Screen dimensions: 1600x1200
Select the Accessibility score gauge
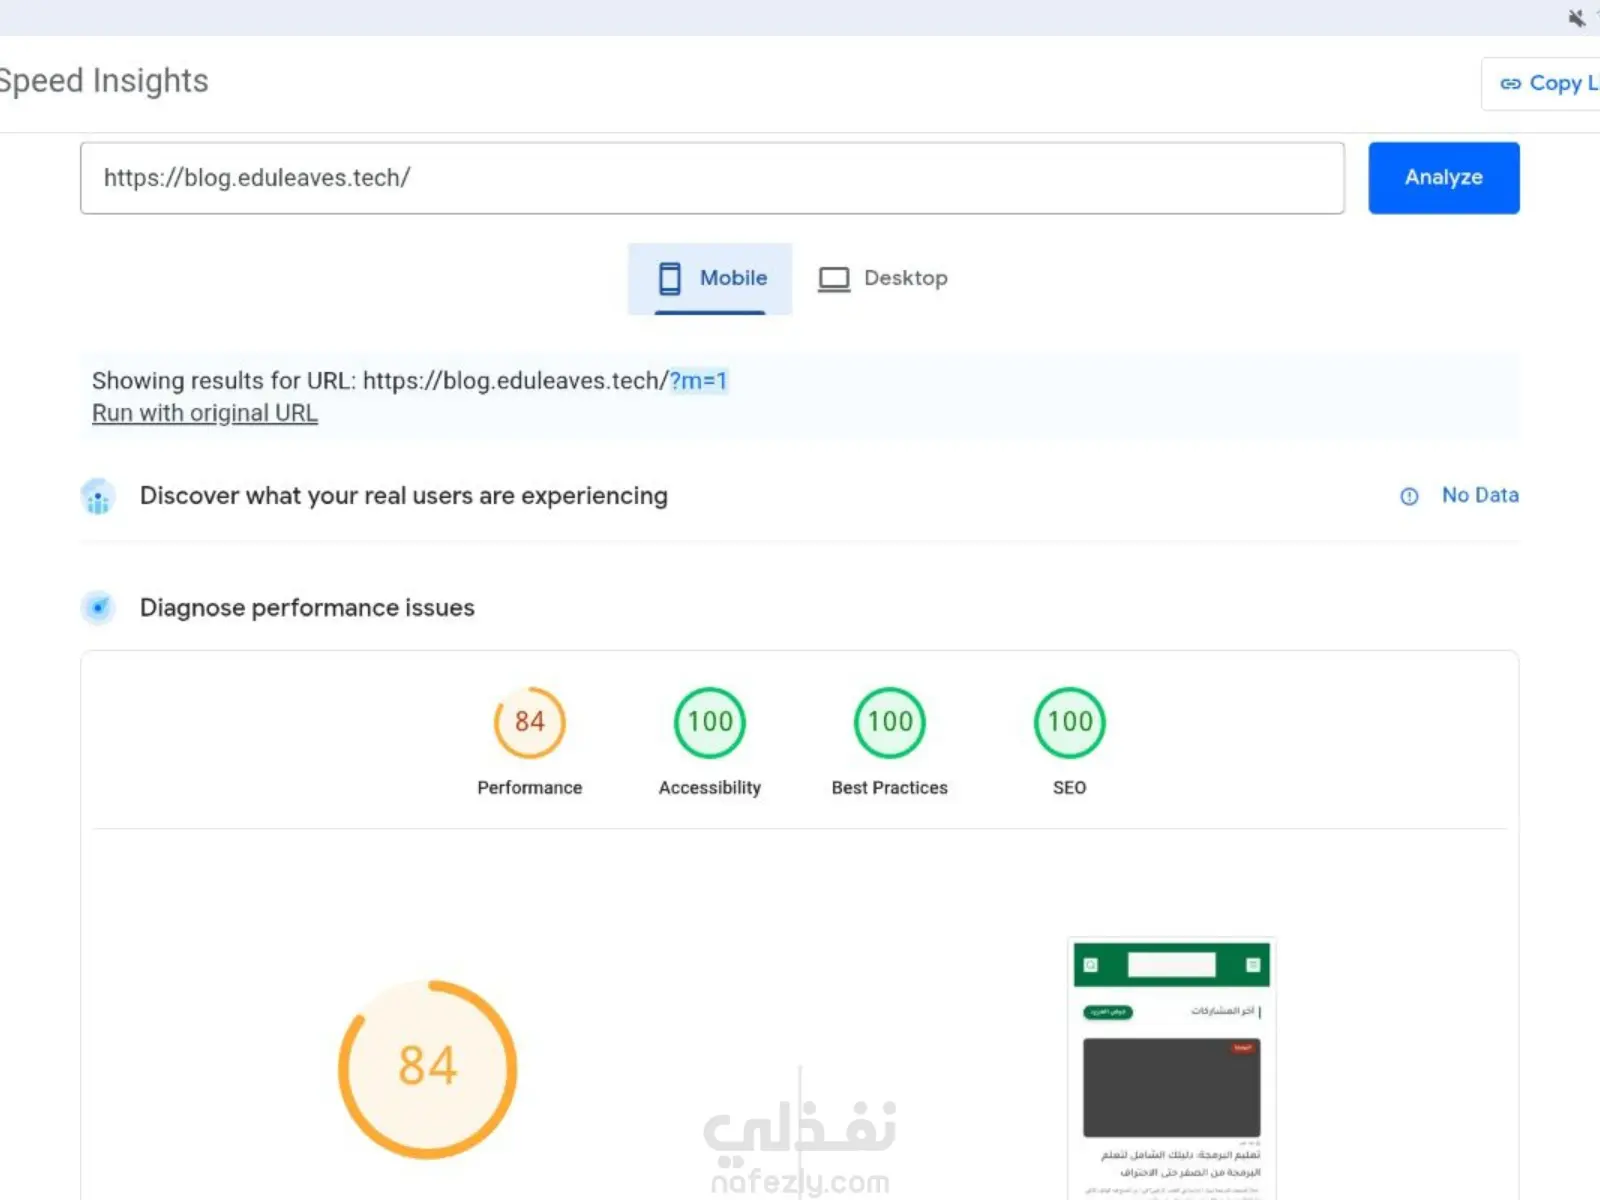710,722
